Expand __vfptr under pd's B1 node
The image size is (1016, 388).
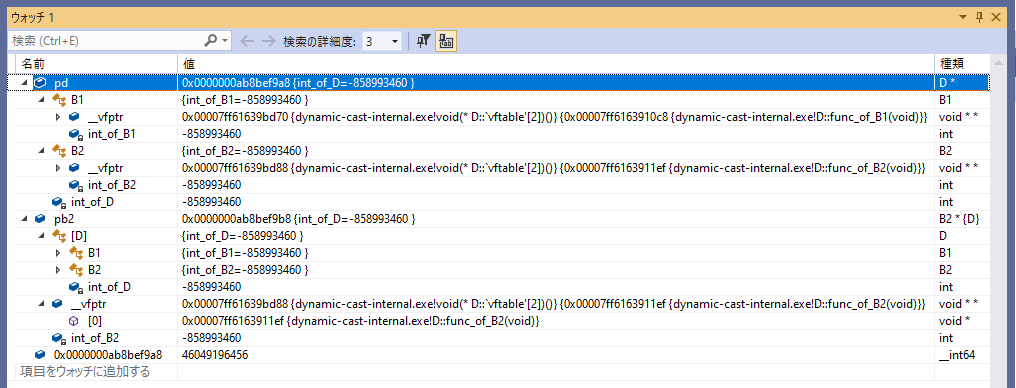pyautogui.click(x=58, y=117)
